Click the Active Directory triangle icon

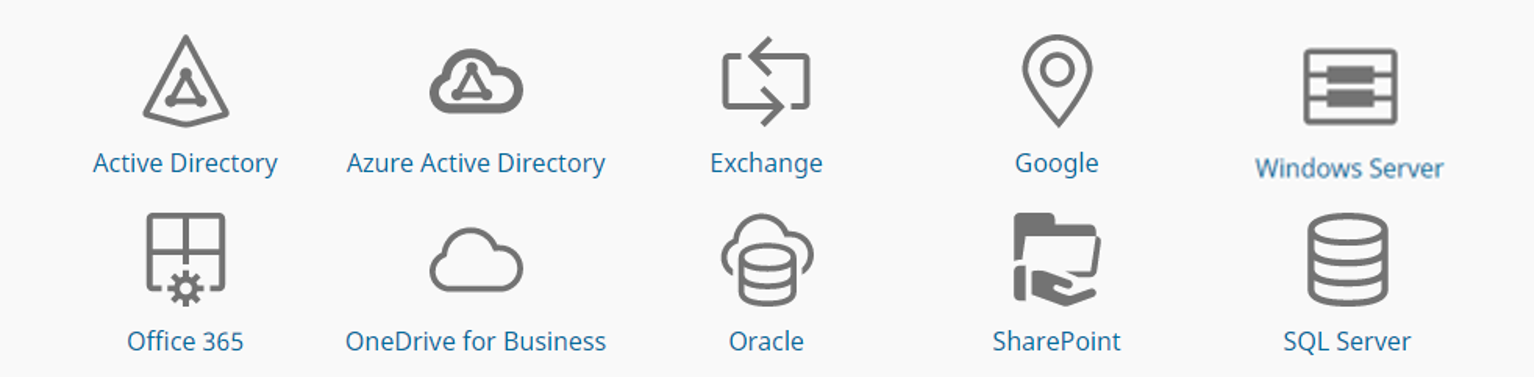tap(185, 81)
